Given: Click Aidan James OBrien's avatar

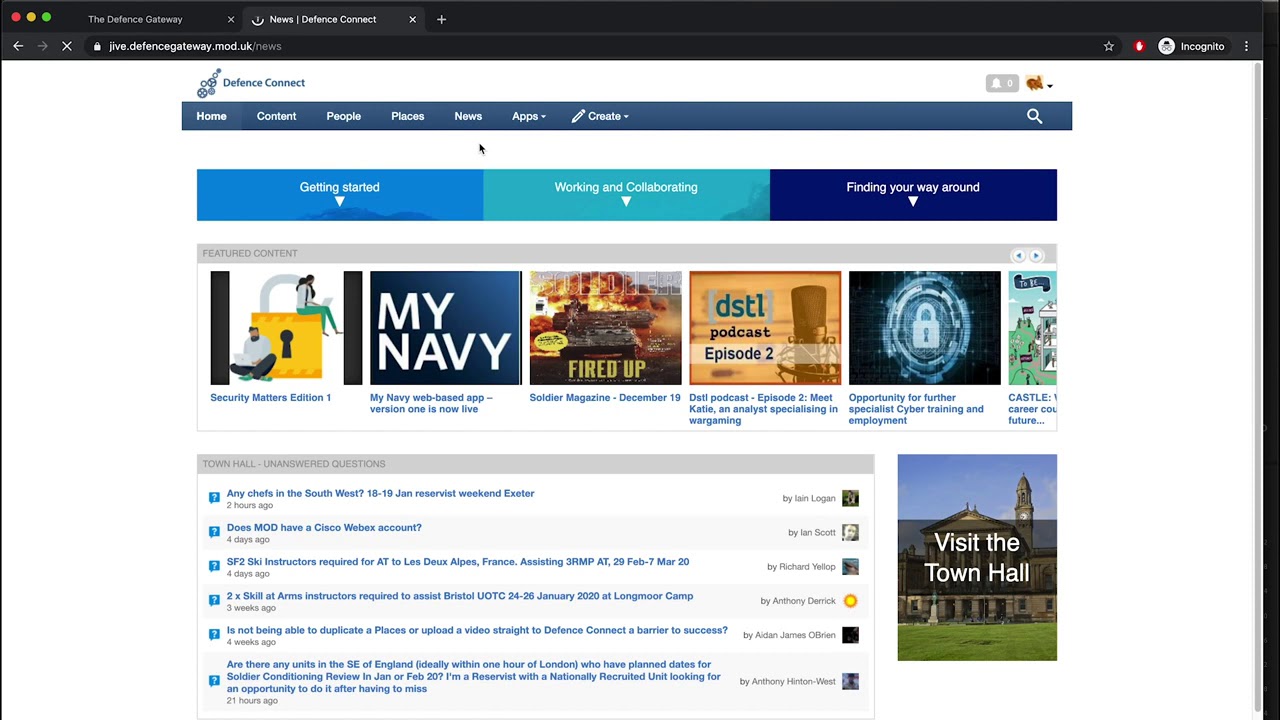Looking at the screenshot, I should click(850, 635).
